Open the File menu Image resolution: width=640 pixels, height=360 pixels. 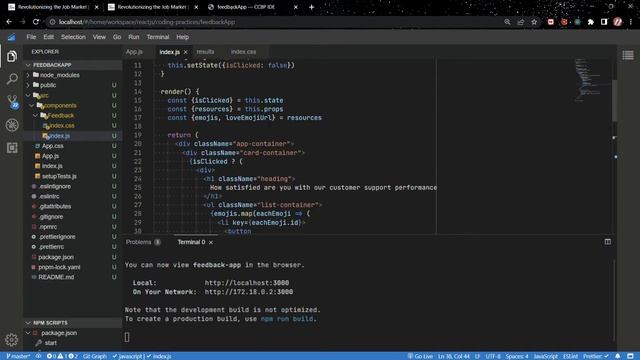pyautogui.click(x=31, y=37)
